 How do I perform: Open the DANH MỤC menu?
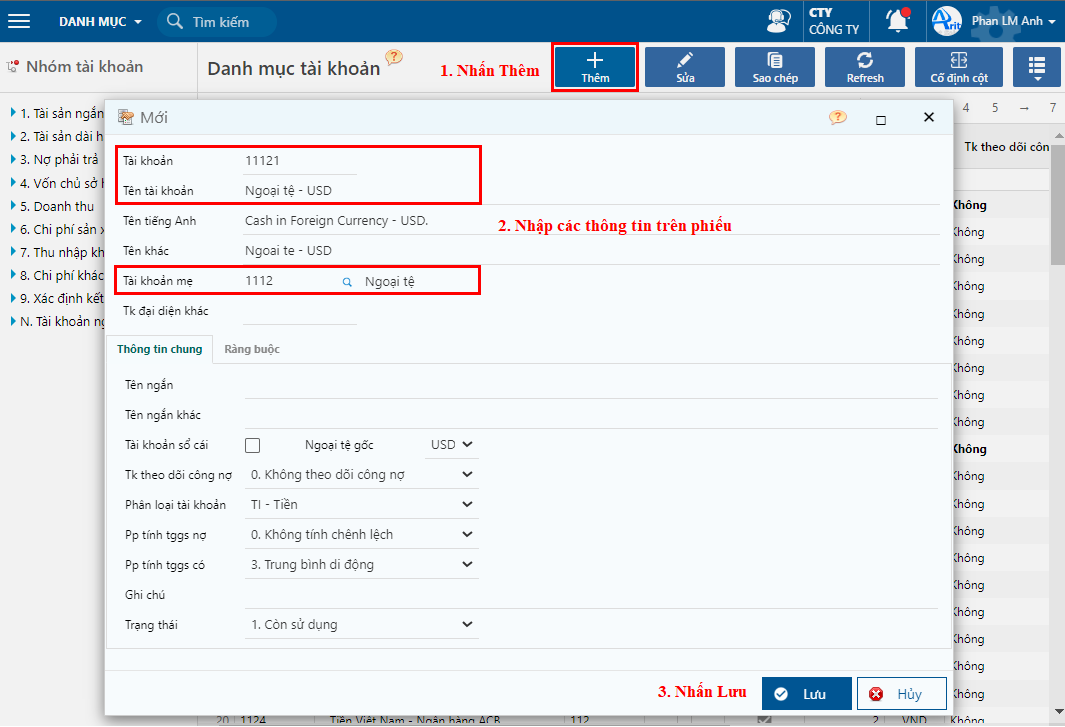[x=100, y=21]
